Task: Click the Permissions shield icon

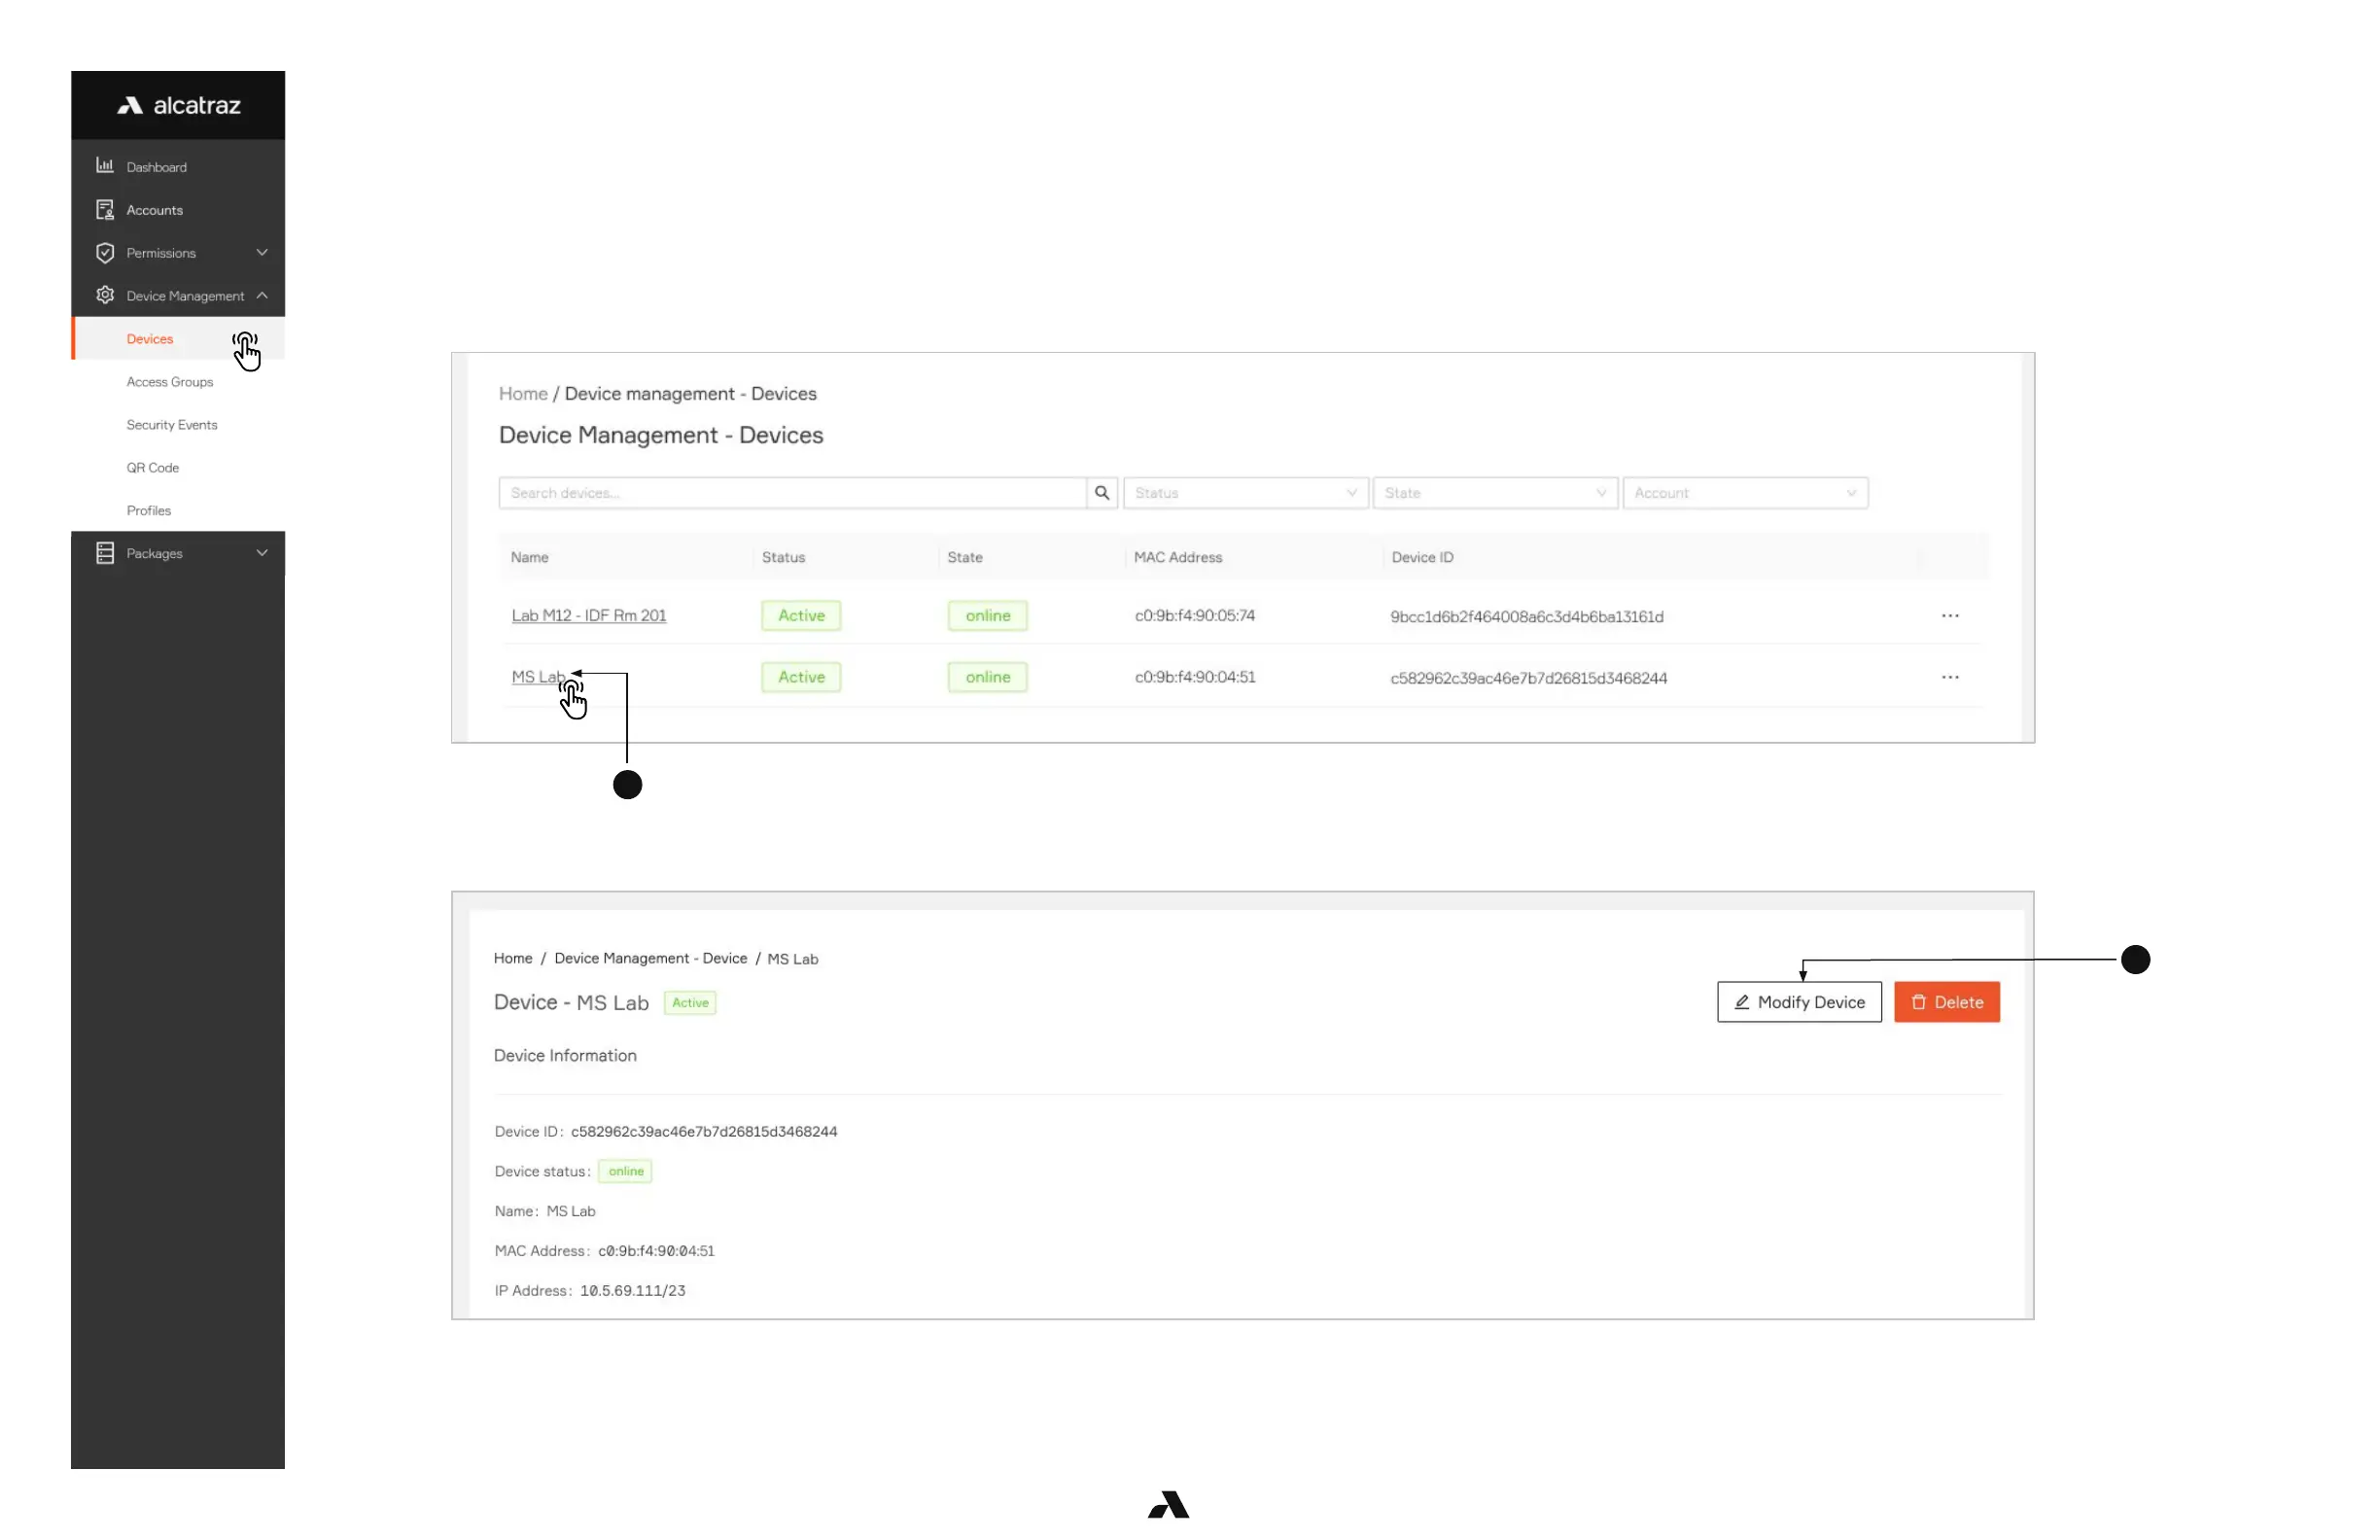Action: point(105,252)
